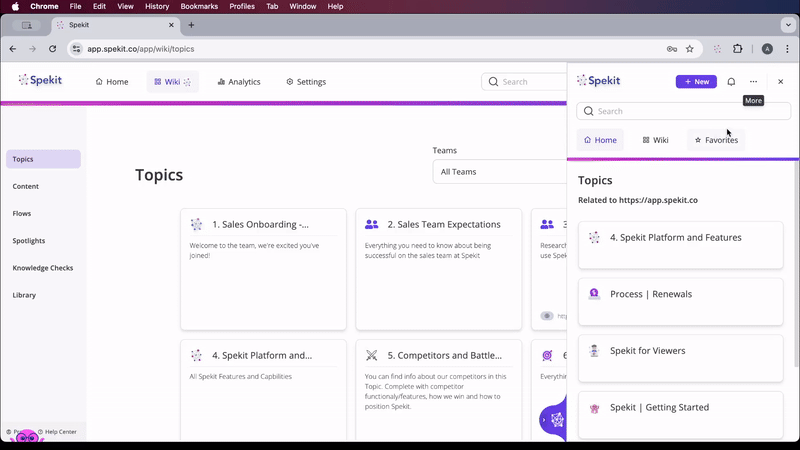This screenshot has width=800, height=450.
Task: Open Chrome three-dot menu
Action: (x=787, y=49)
